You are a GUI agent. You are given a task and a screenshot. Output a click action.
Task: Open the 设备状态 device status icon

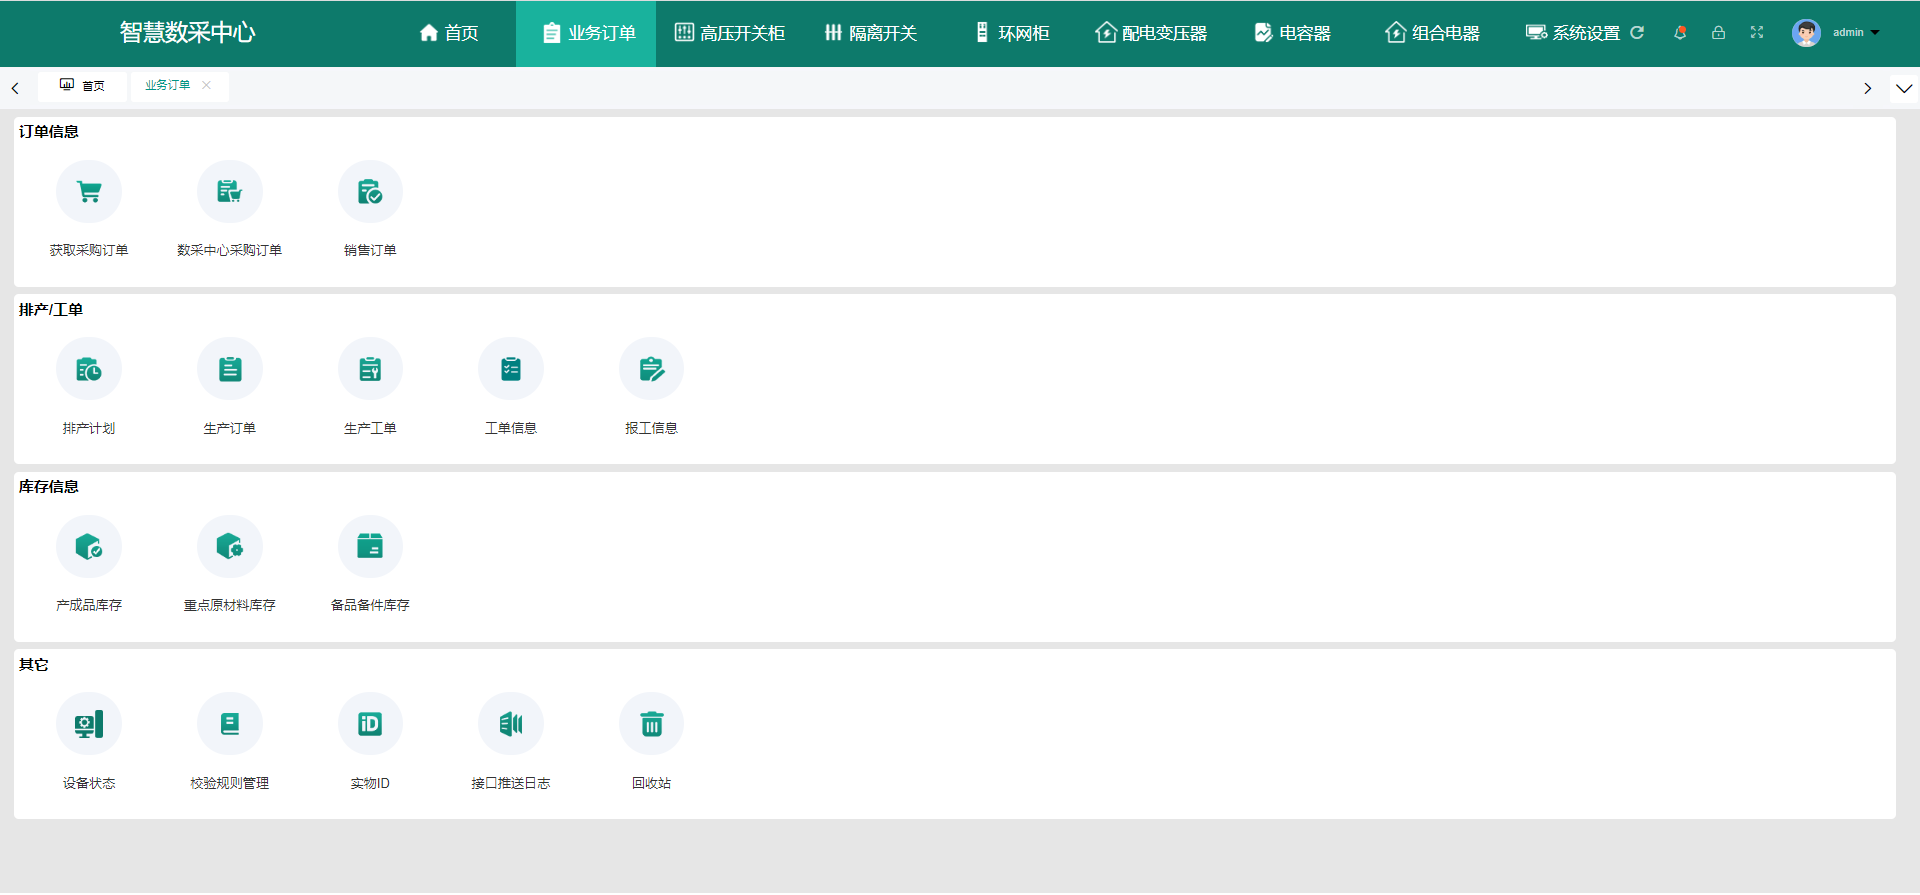point(89,724)
